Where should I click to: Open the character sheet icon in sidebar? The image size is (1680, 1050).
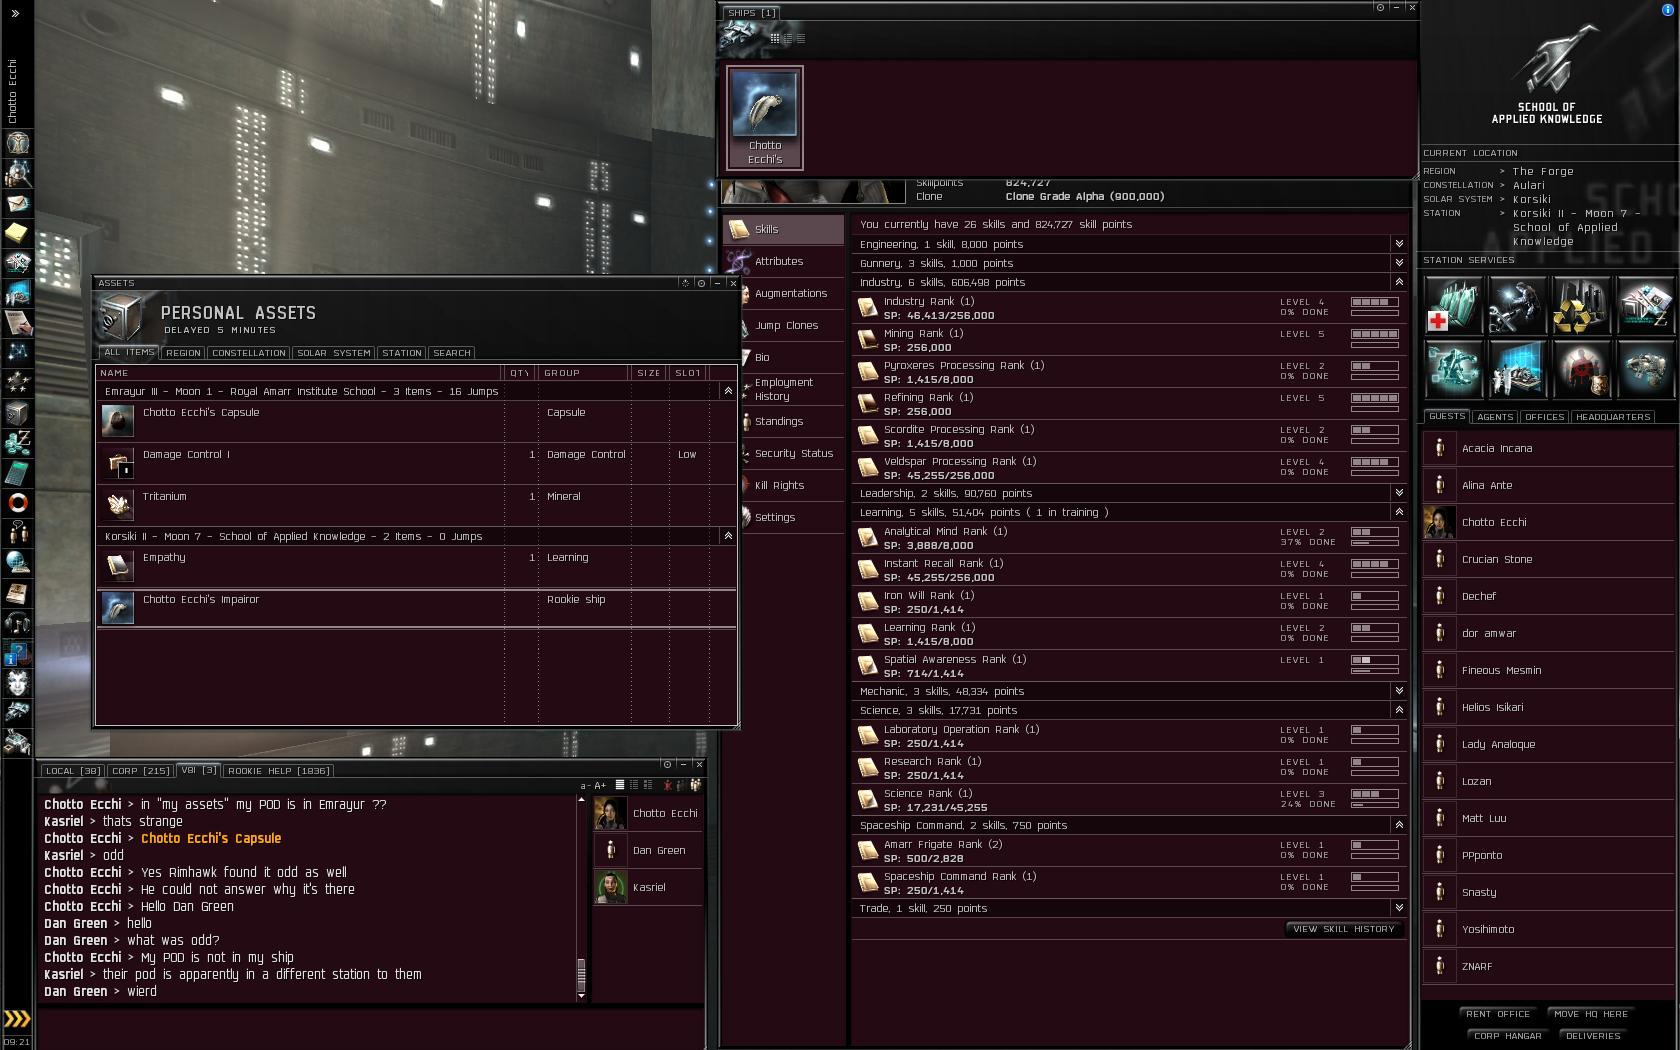point(17,143)
